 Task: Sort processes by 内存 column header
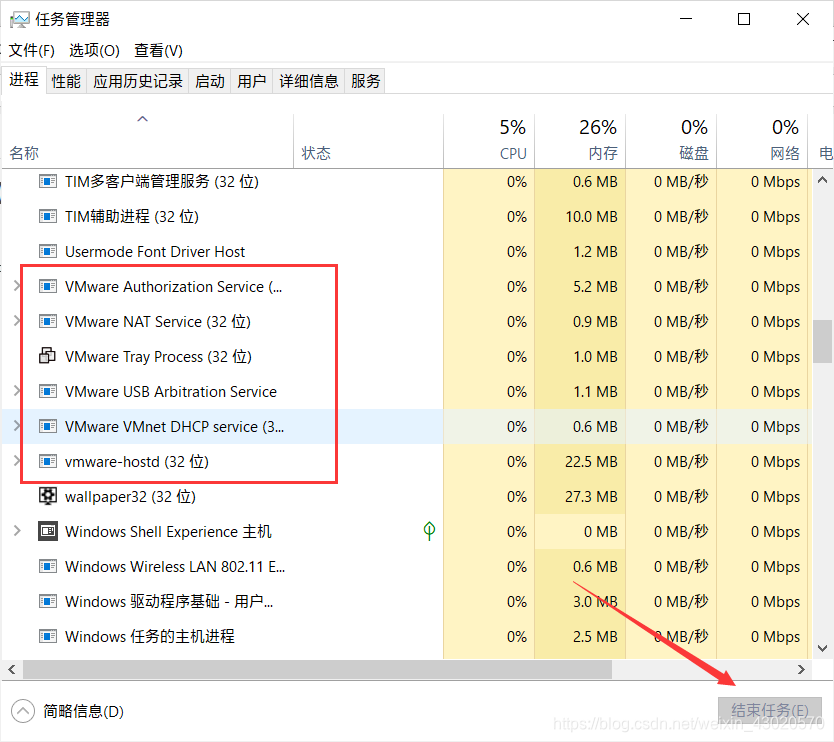580,141
